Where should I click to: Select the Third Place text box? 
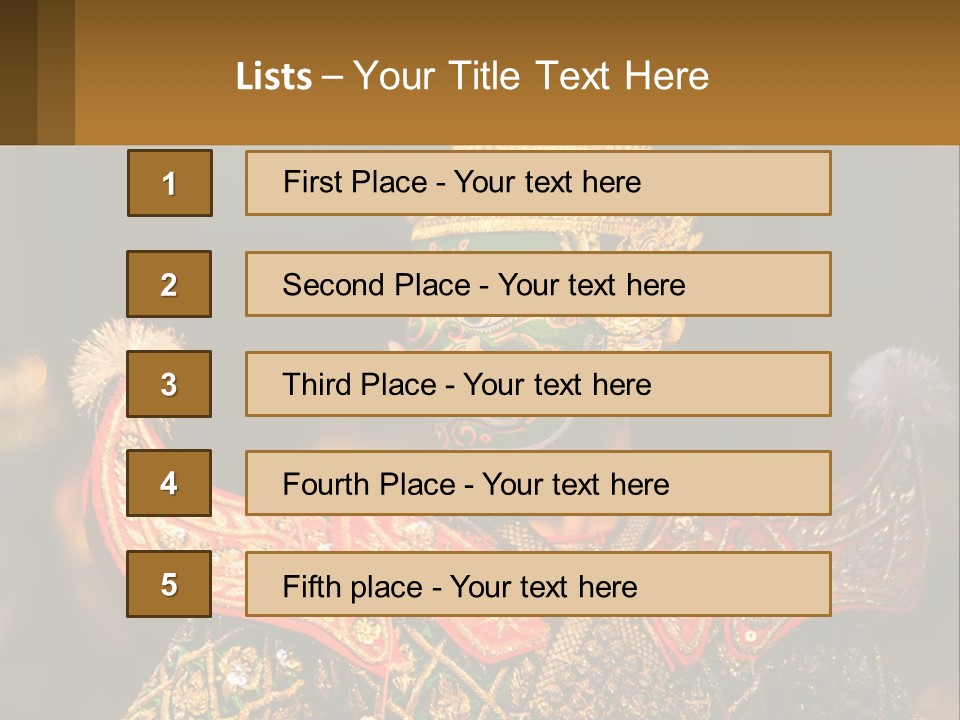pyautogui.click(x=538, y=384)
